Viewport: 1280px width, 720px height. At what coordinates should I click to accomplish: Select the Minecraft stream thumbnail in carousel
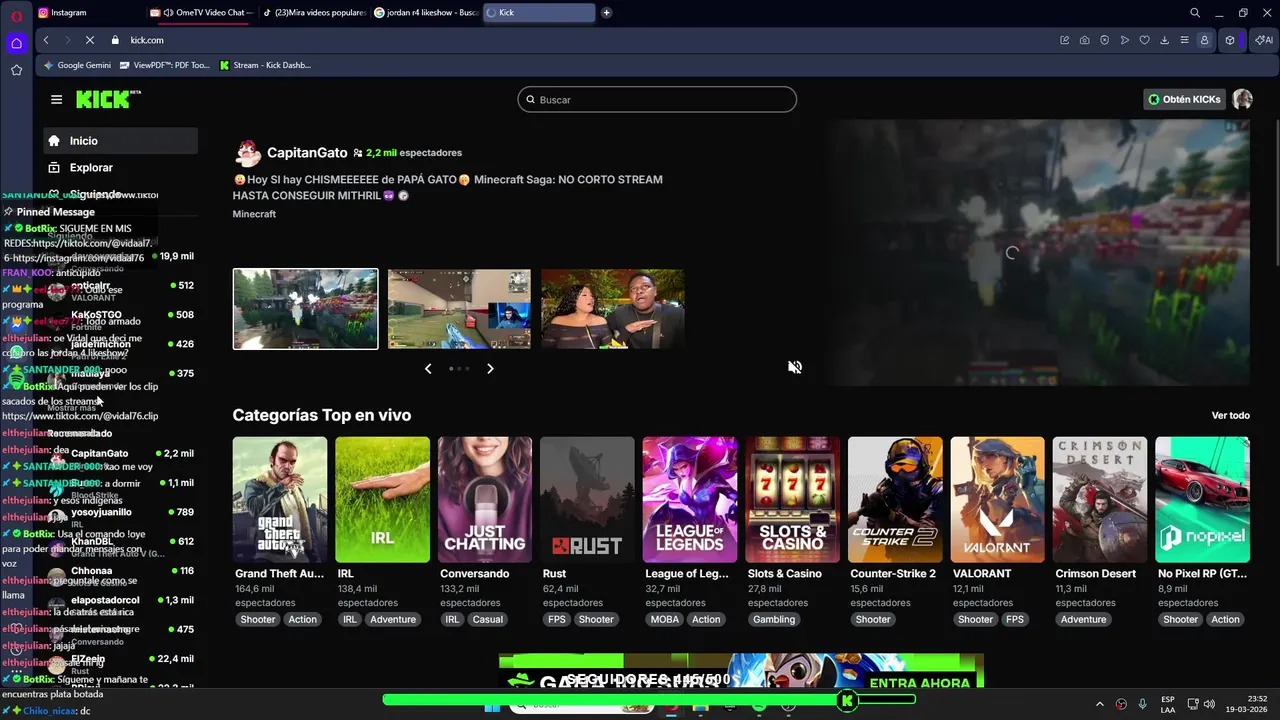(x=306, y=309)
